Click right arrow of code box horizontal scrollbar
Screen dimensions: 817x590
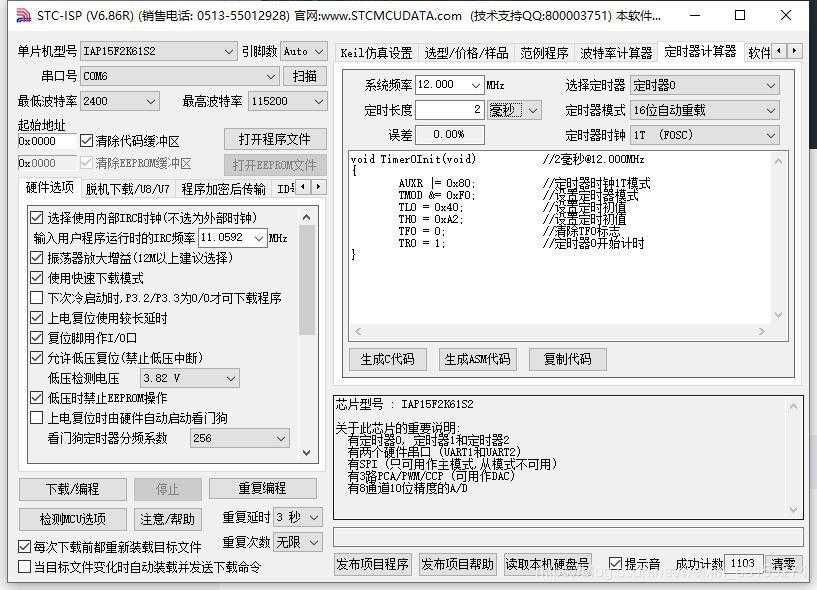(x=761, y=331)
